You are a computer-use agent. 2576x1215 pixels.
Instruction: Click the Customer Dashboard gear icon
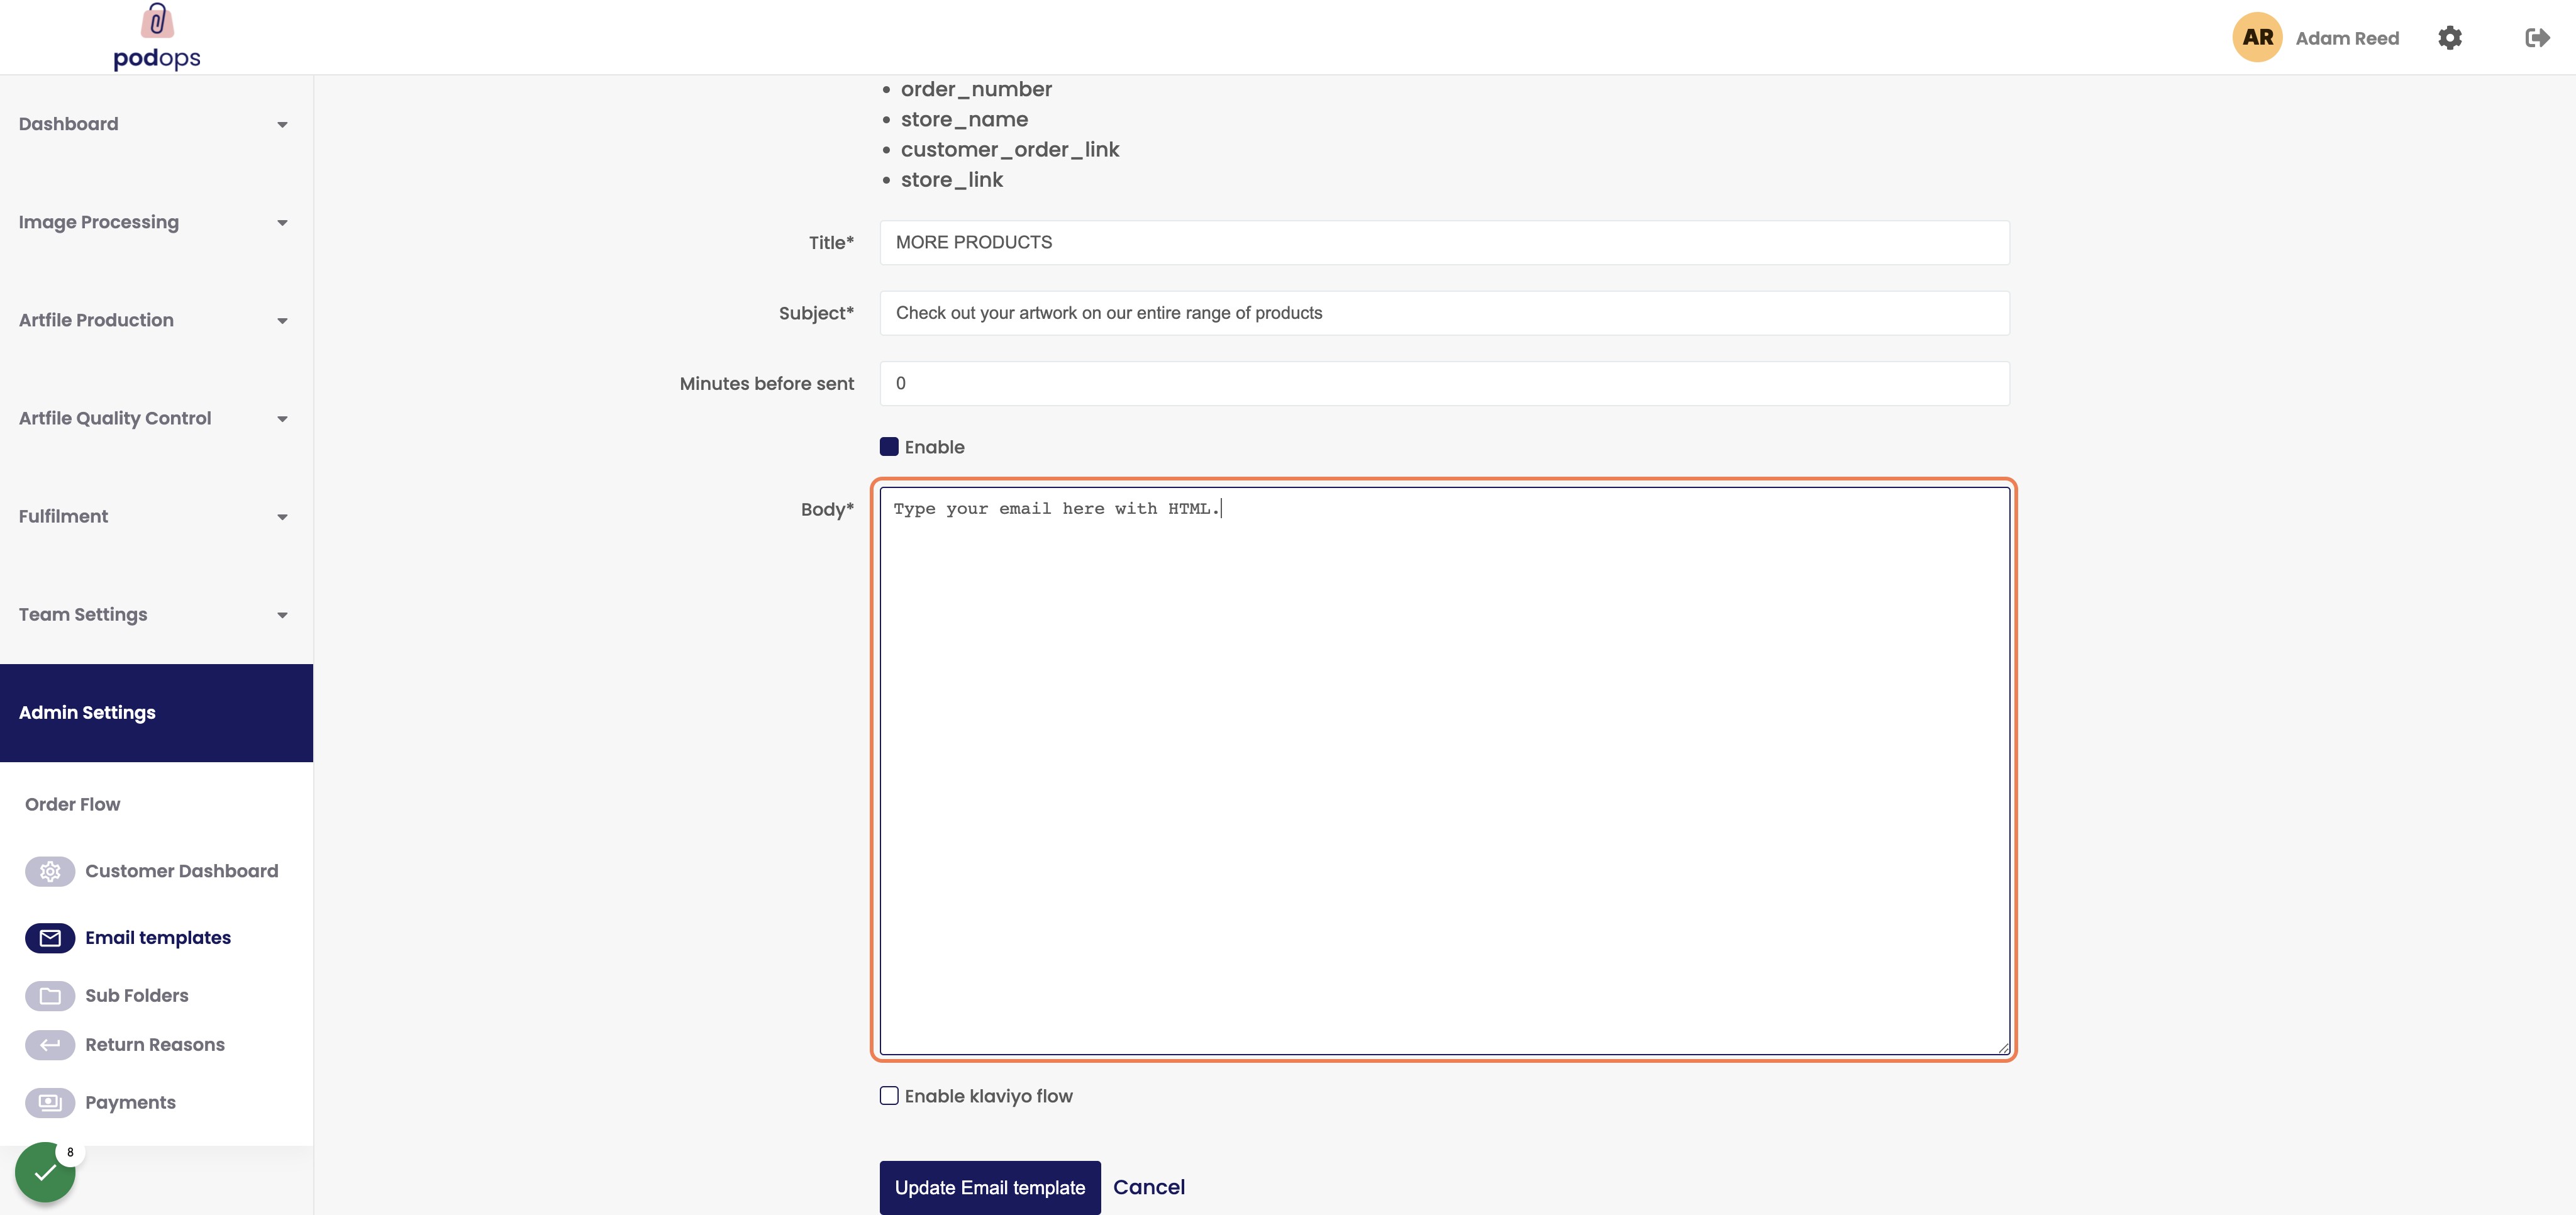[x=50, y=872]
